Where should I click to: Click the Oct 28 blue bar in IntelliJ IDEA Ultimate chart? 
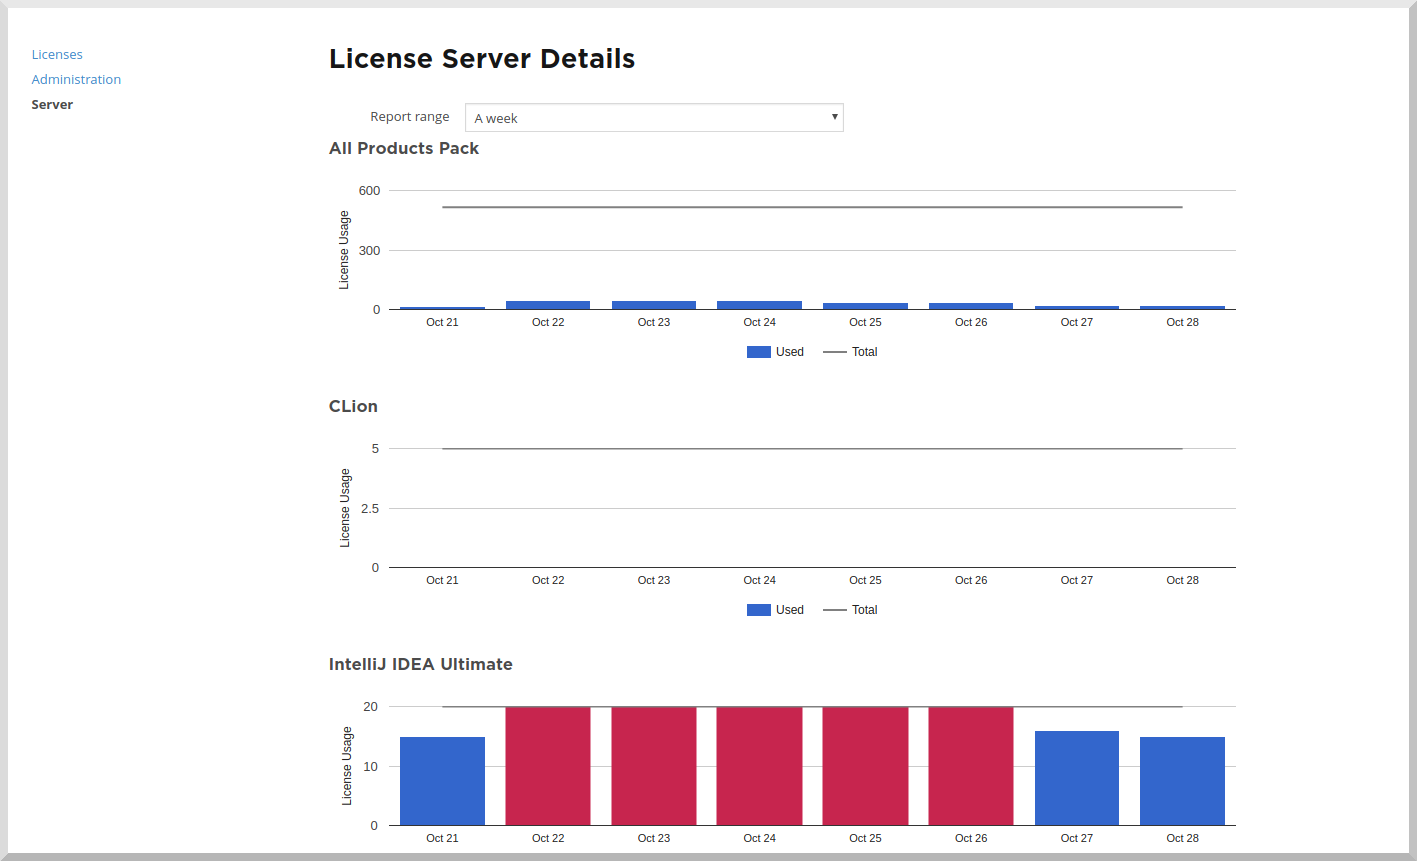tap(1182, 781)
